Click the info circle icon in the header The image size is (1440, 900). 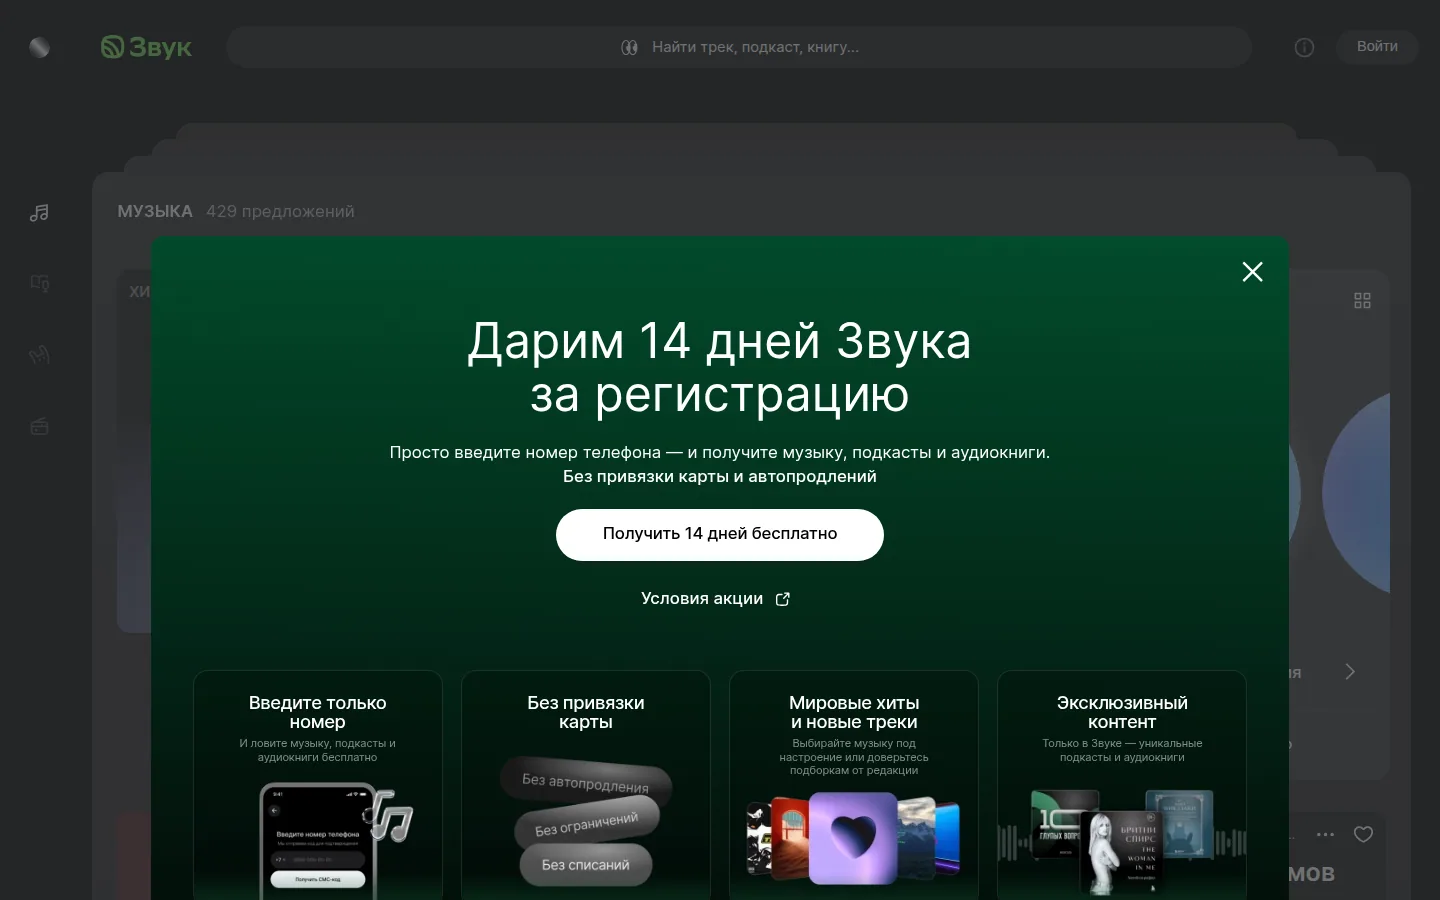coord(1304,47)
